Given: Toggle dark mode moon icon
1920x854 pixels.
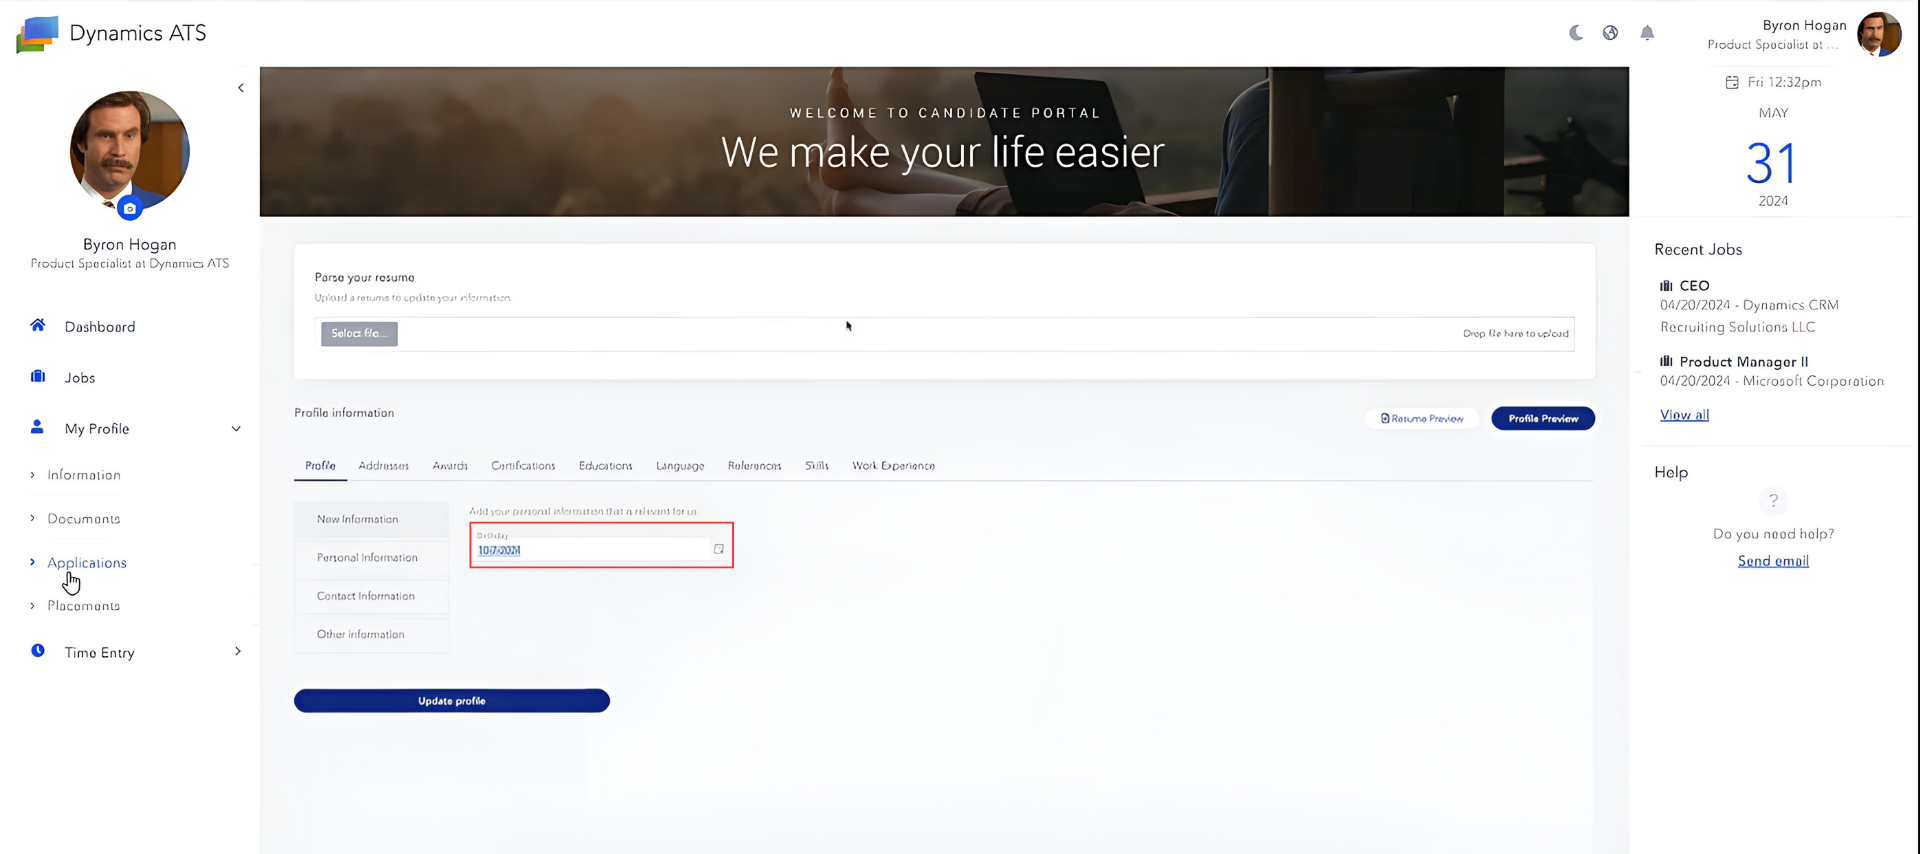Looking at the screenshot, I should [x=1576, y=33].
